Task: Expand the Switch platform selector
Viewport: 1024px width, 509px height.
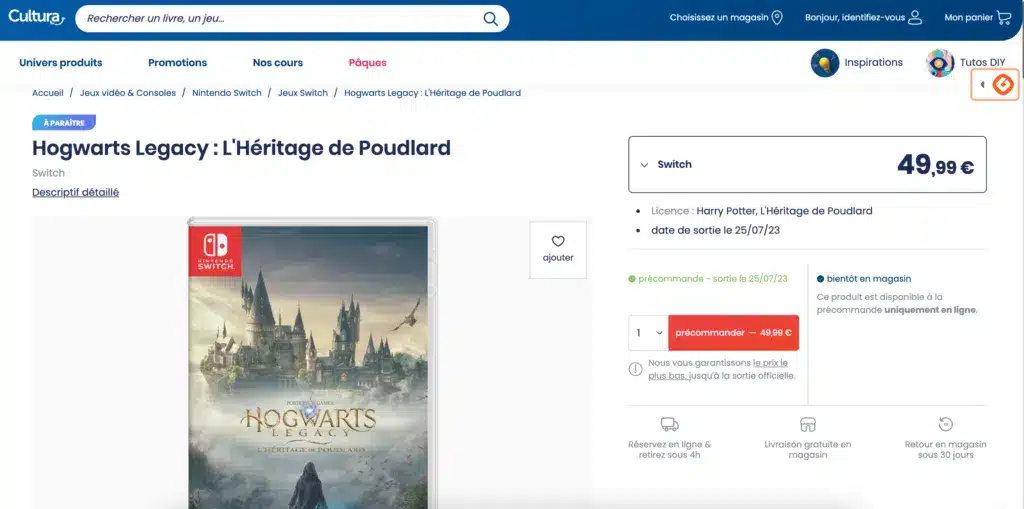Action: [645, 165]
